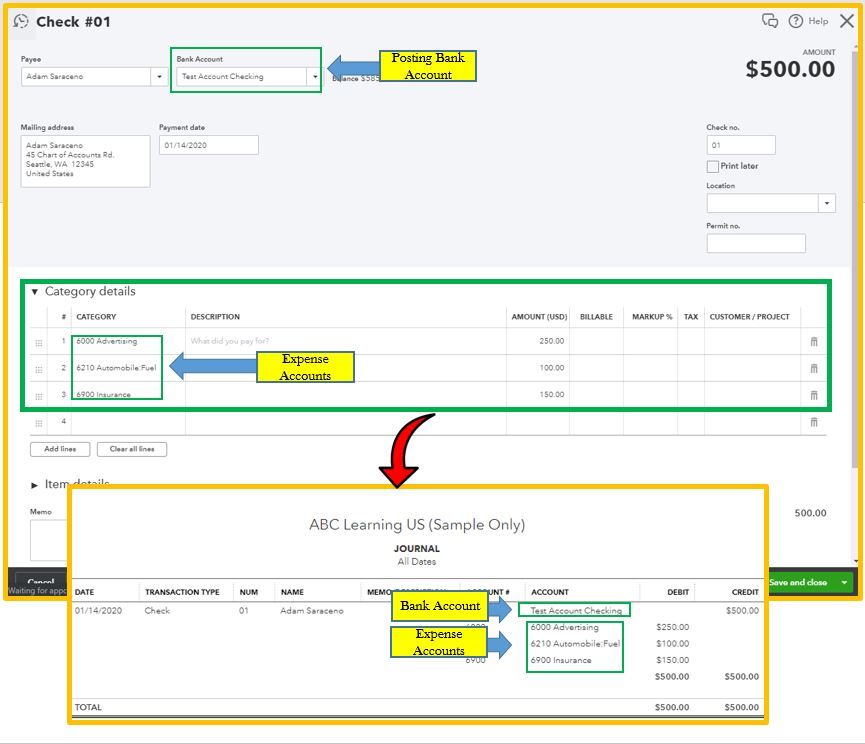Click trash icon on empty line 4
The image size is (865, 744).
814,422
